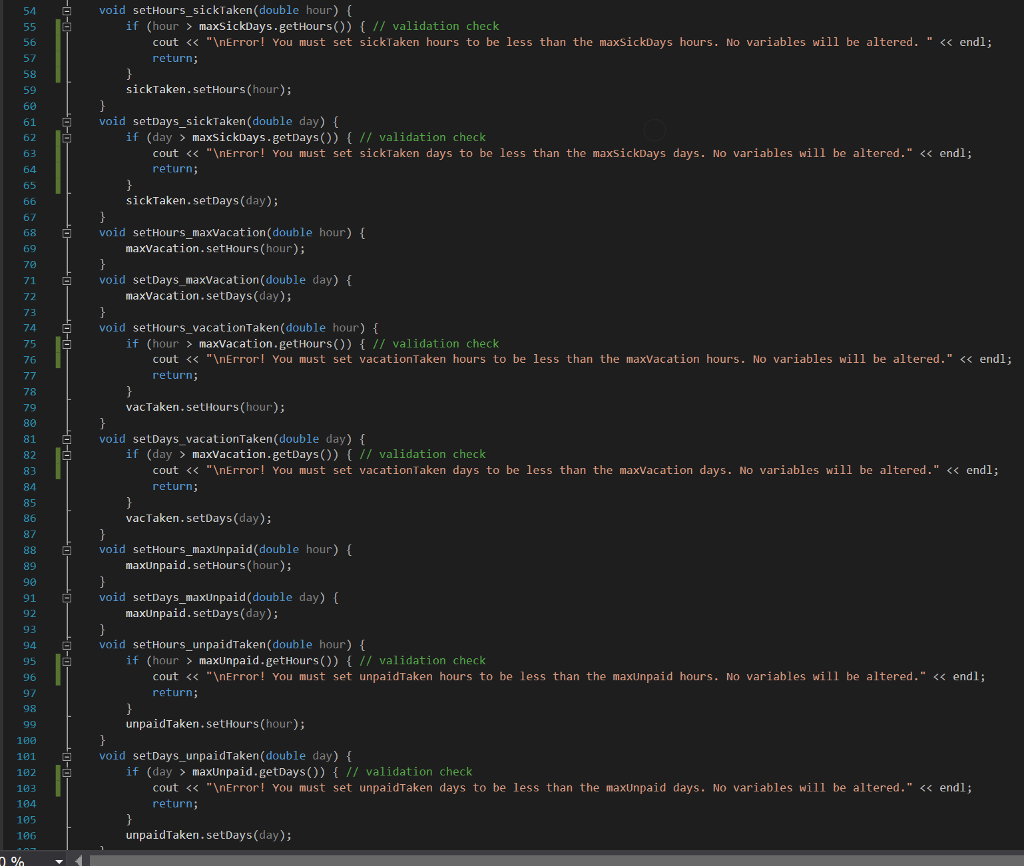Click the return statement on line 77
Image resolution: width=1024 pixels, height=866 pixels.
(175, 376)
